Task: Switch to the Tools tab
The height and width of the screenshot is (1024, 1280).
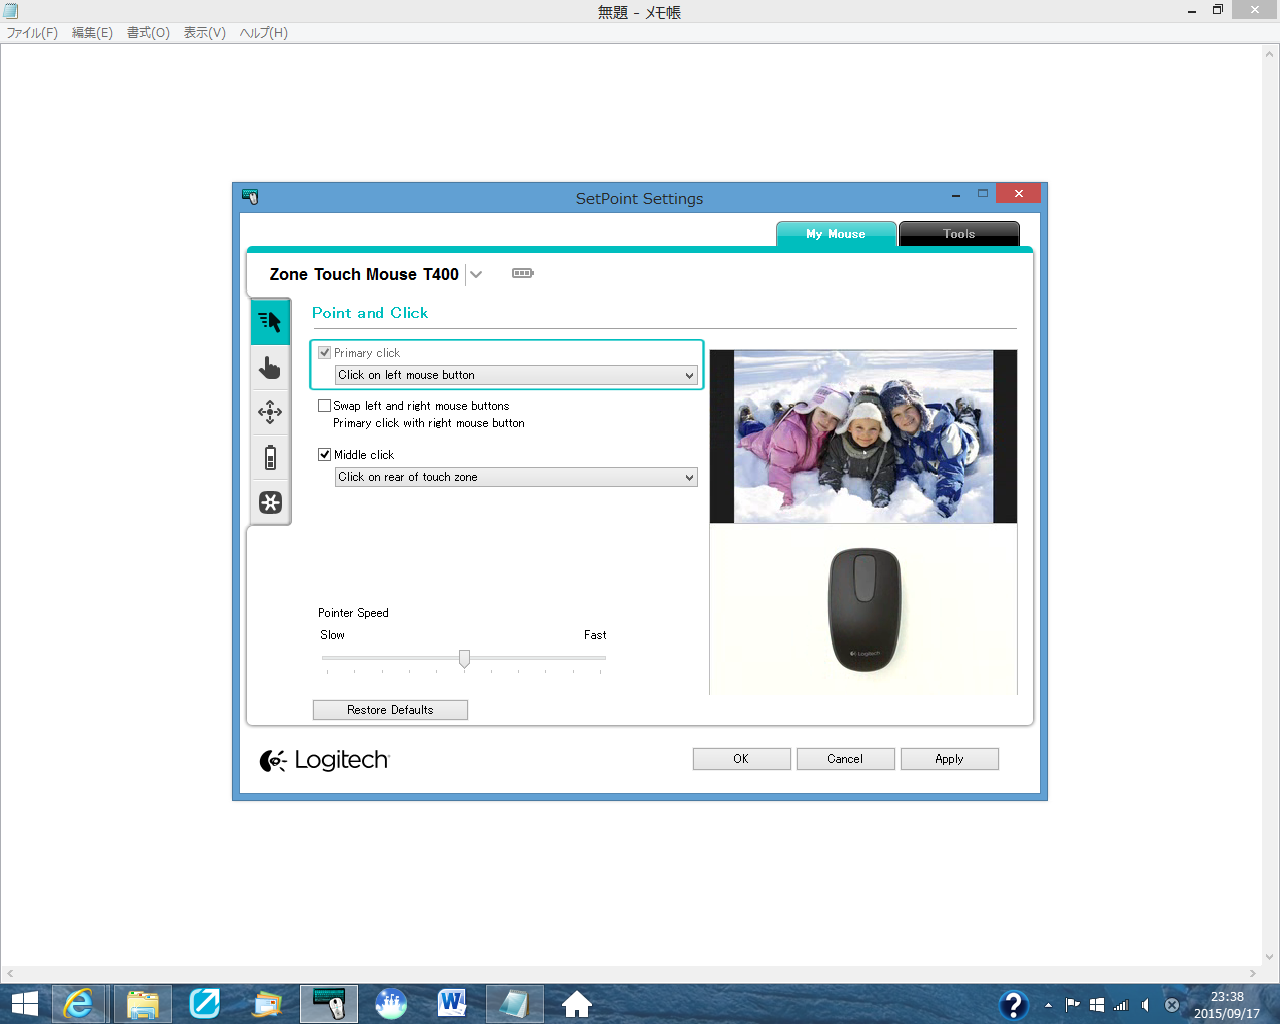Action: click(x=959, y=234)
